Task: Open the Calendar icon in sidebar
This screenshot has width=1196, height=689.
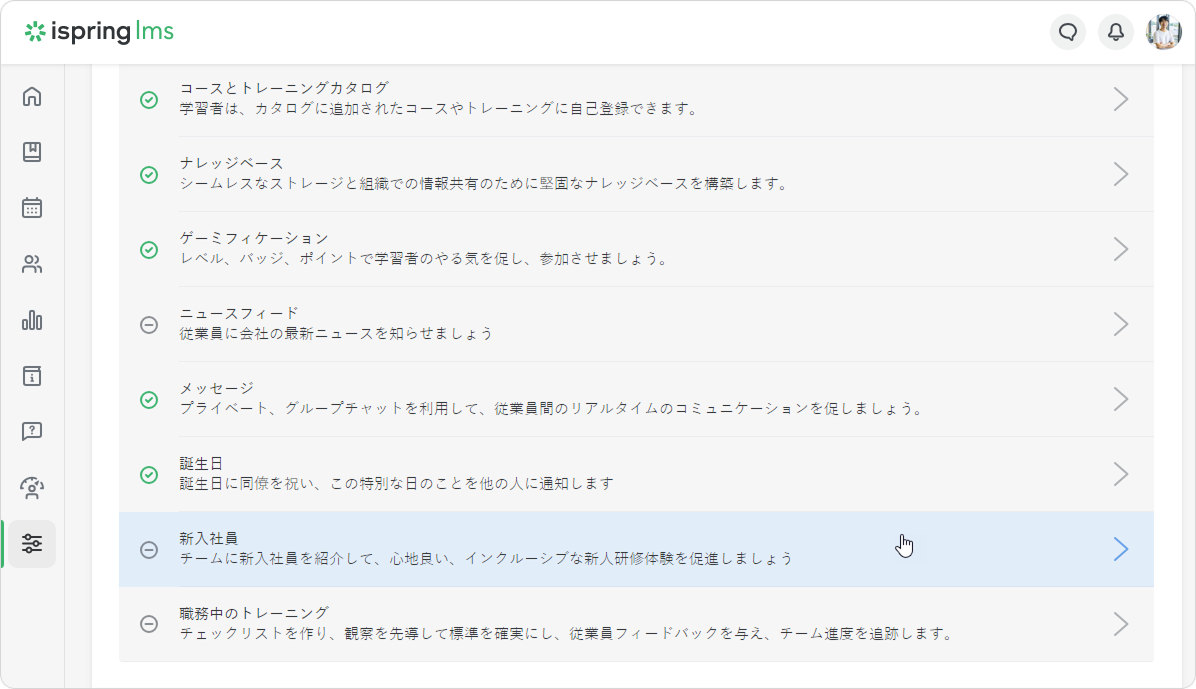Action: click(32, 209)
